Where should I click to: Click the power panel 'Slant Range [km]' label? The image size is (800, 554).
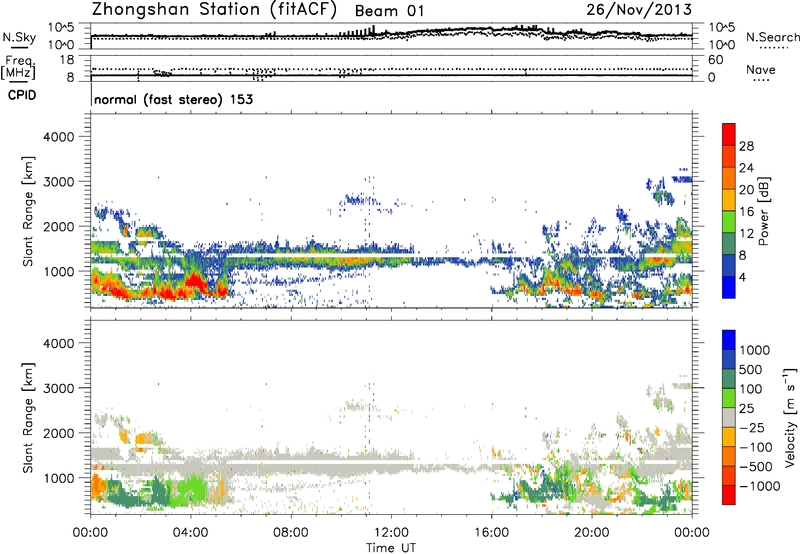28,211
